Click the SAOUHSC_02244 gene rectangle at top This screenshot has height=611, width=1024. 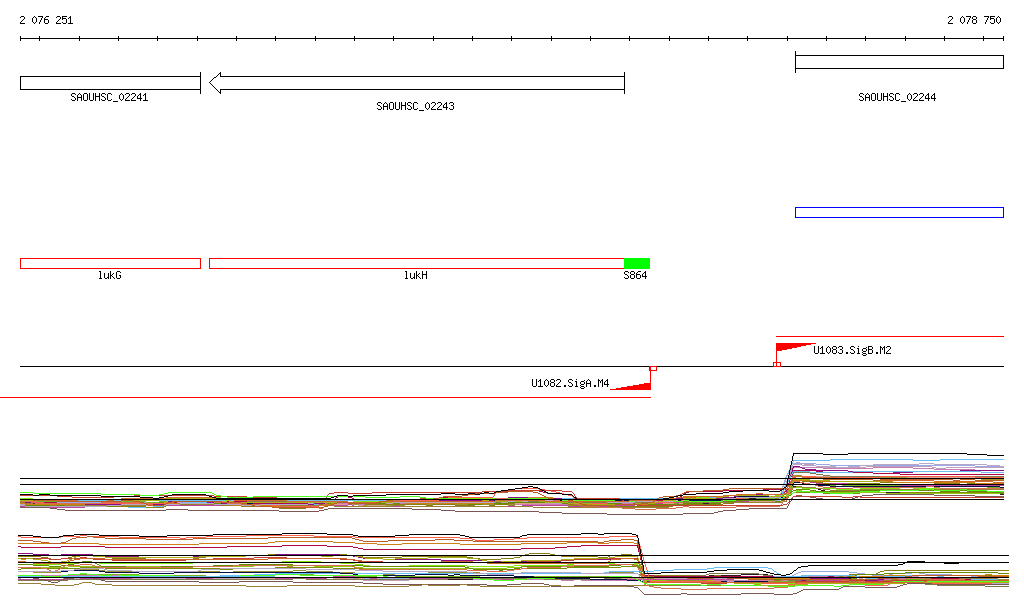coord(899,62)
